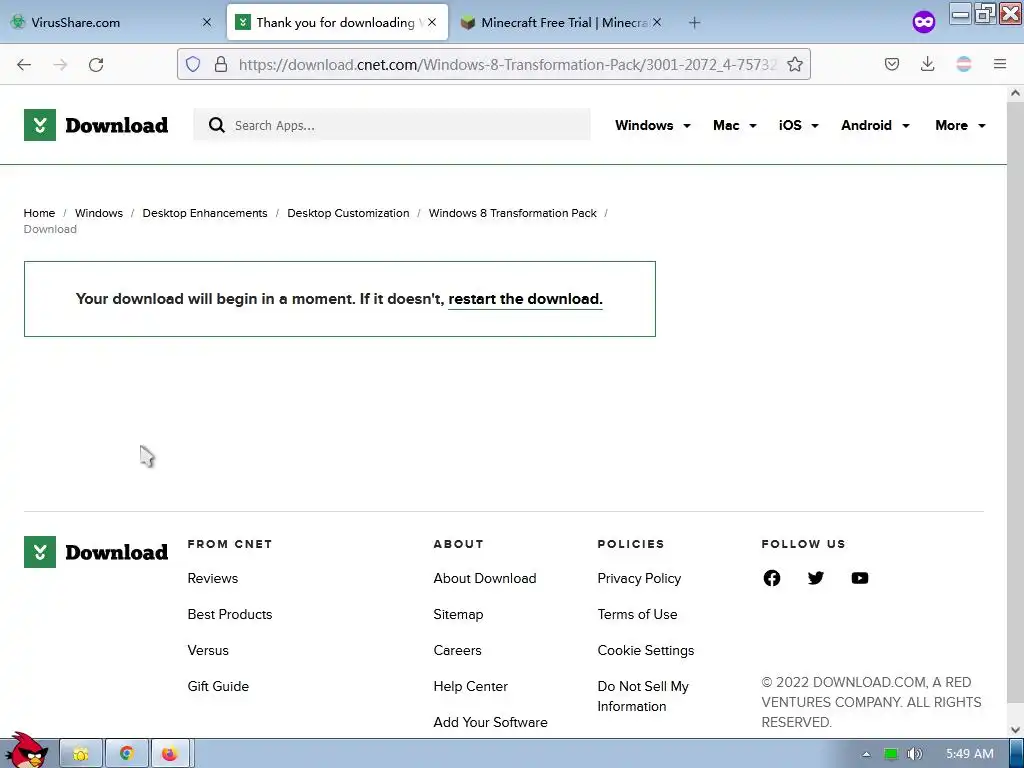Click the purple private browsing mask icon
The image size is (1024, 768).
[923, 22]
